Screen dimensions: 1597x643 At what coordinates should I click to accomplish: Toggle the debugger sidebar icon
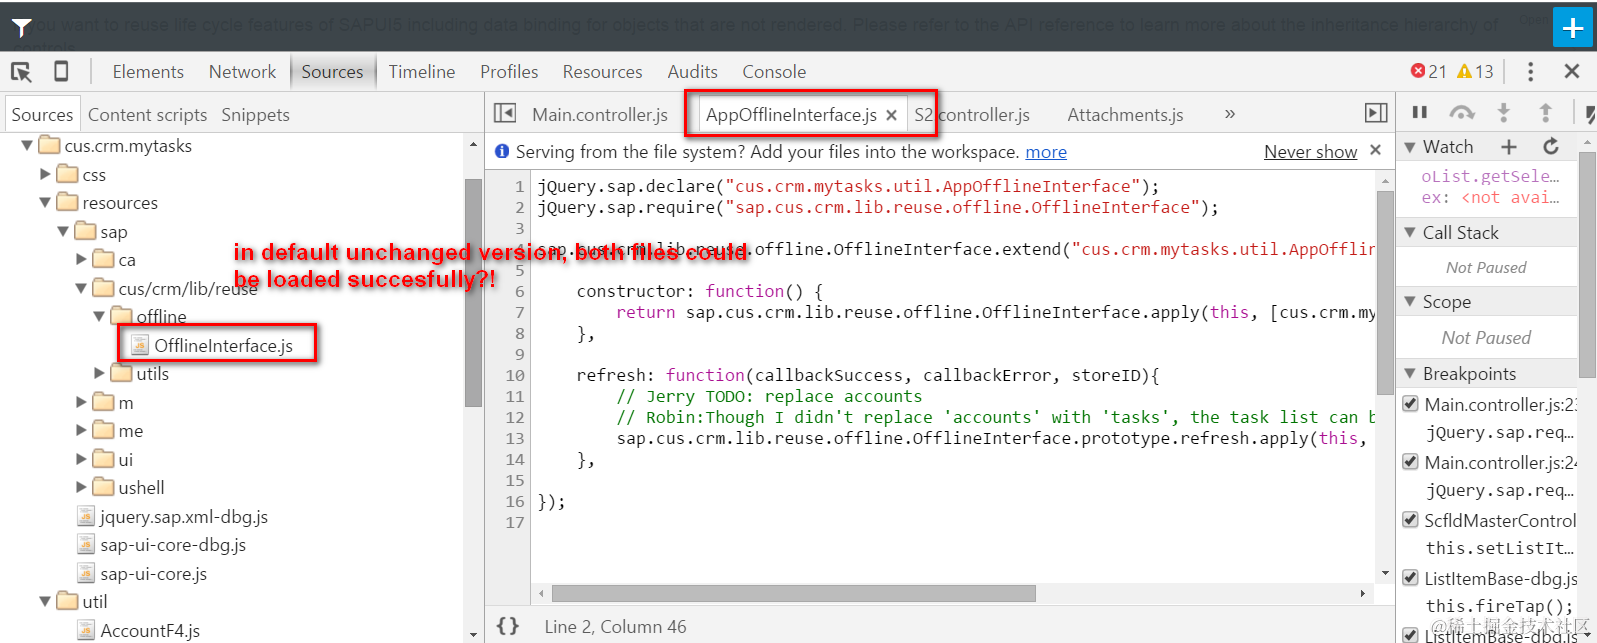click(1376, 114)
